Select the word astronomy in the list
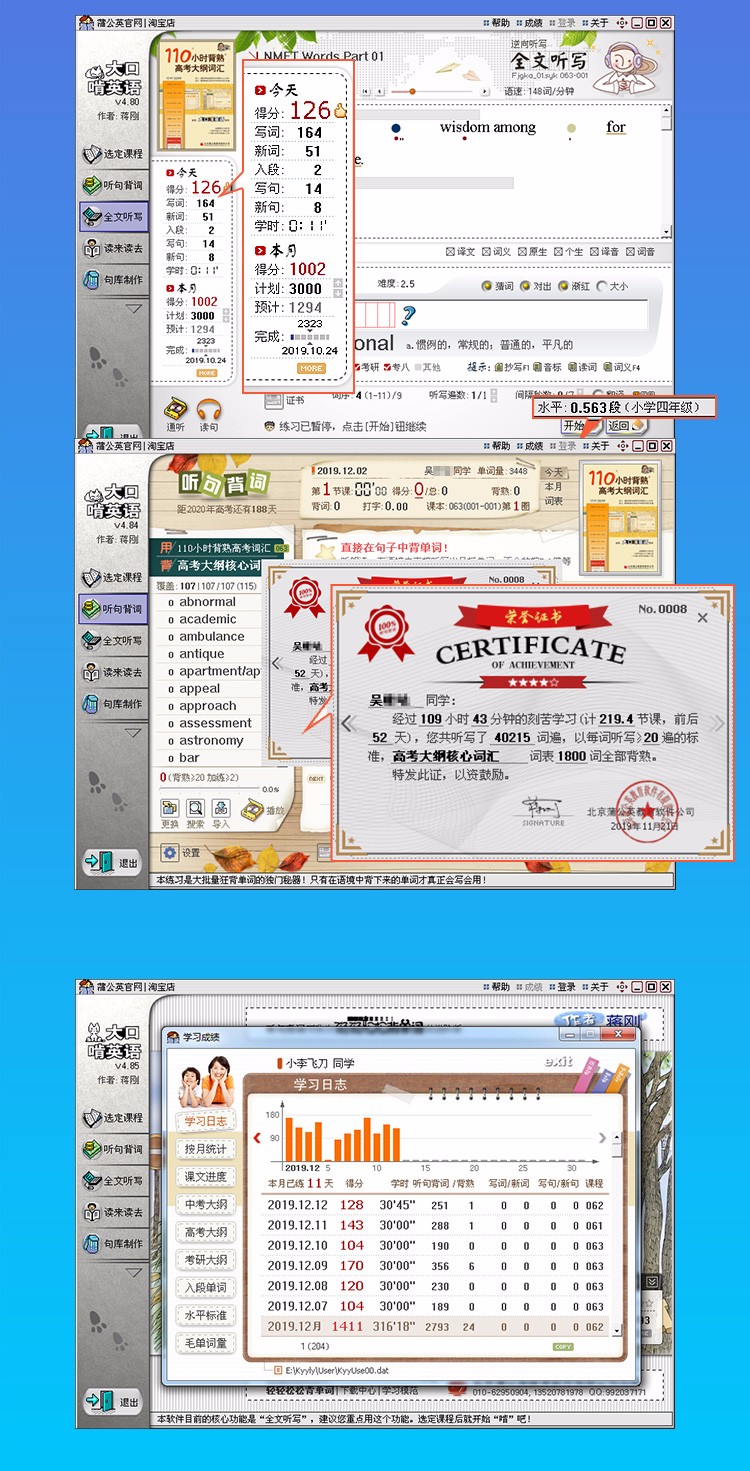Screen dimensions: 750x1471 [211, 740]
